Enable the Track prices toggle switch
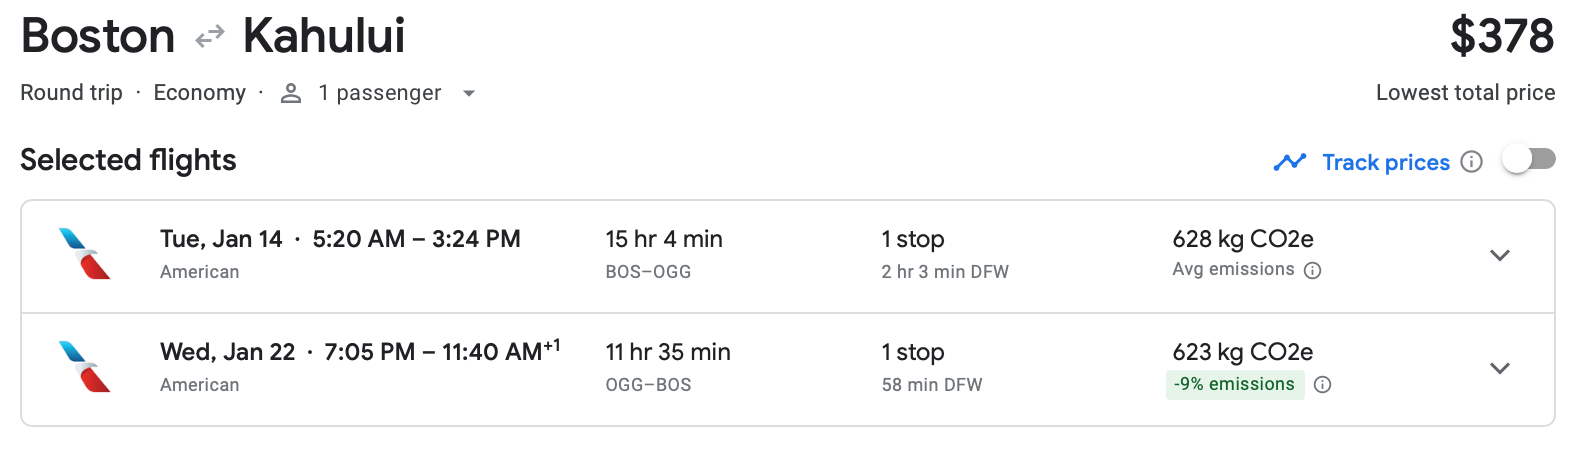The image size is (1582, 456). 1529,160
